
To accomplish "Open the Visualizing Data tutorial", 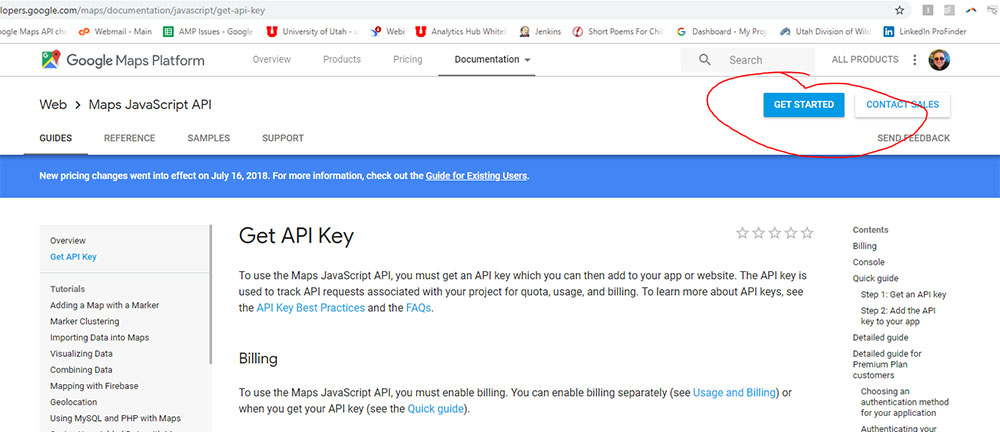I will point(82,354).
